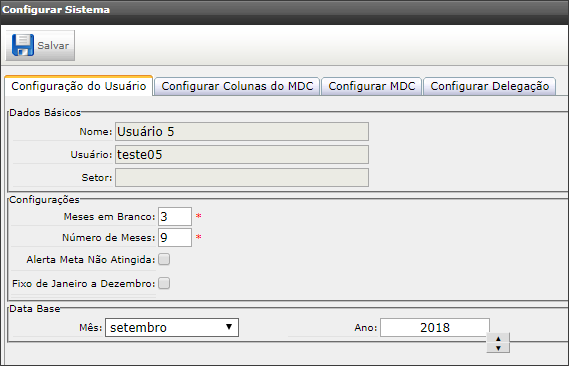Image resolution: width=569 pixels, height=366 pixels.
Task: Focus the Meses em Branco input
Action: pyautogui.click(x=175, y=217)
